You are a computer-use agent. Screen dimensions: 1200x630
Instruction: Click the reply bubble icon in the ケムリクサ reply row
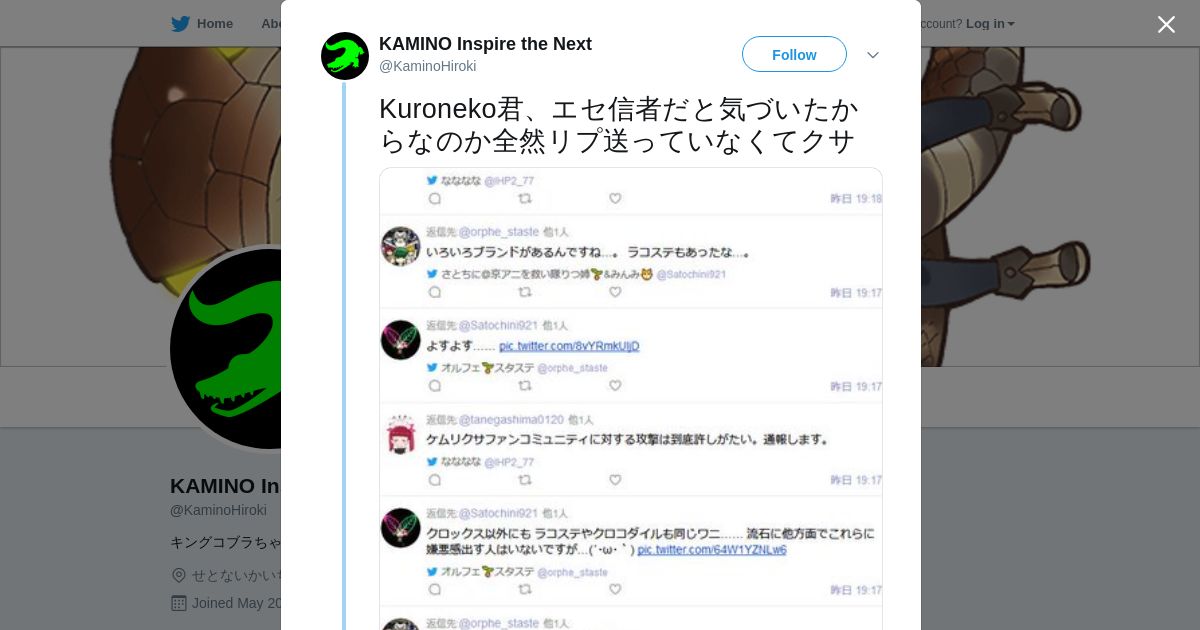tap(435, 479)
